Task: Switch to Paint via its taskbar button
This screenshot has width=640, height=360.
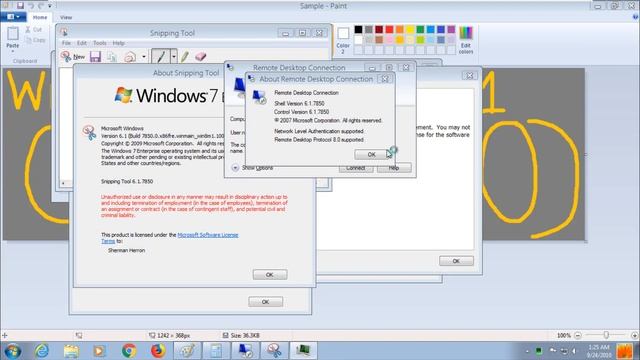Action: tap(187, 351)
